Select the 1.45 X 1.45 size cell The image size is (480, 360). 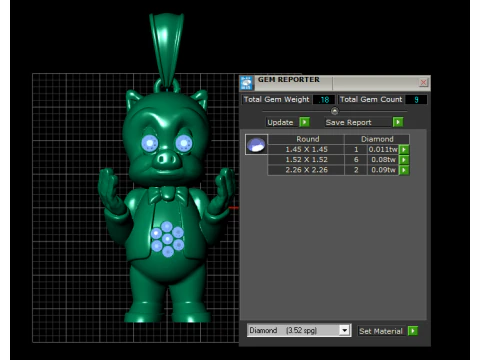click(x=306, y=150)
